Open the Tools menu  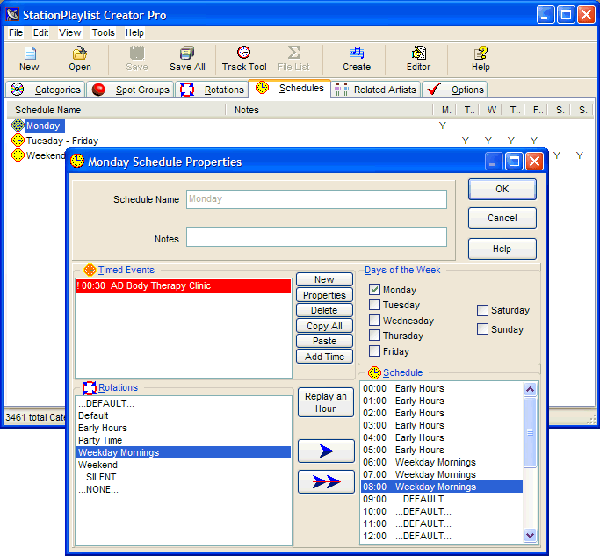pyautogui.click(x=102, y=32)
